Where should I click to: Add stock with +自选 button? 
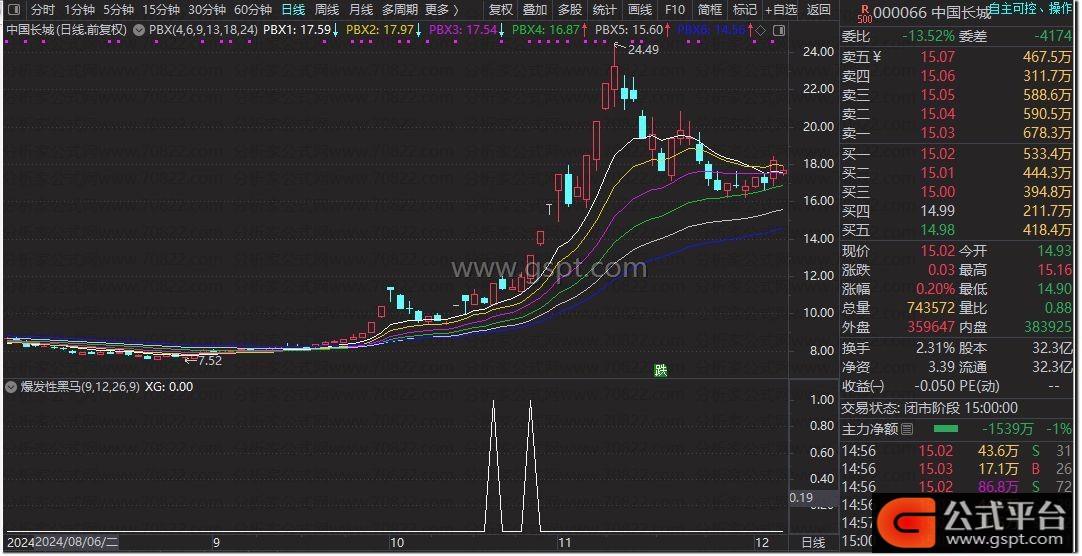(781, 10)
